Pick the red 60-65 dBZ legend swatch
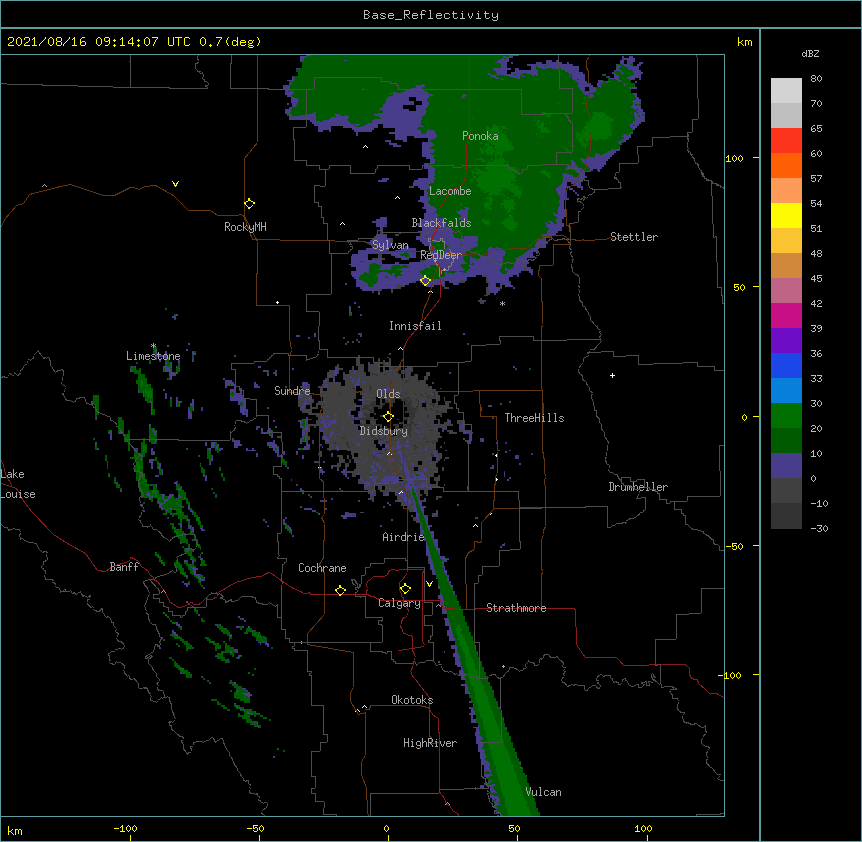 [x=786, y=141]
